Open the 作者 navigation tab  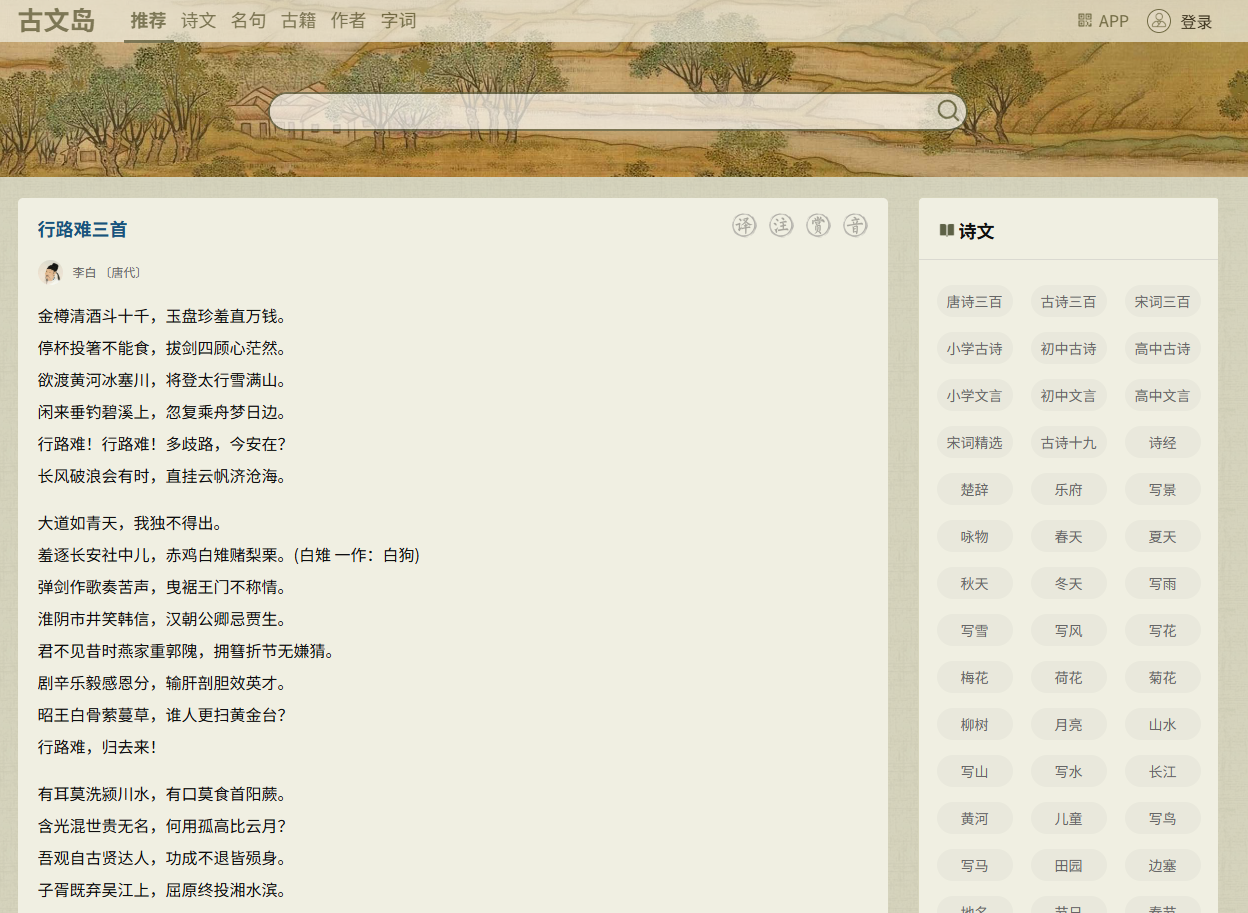(348, 21)
